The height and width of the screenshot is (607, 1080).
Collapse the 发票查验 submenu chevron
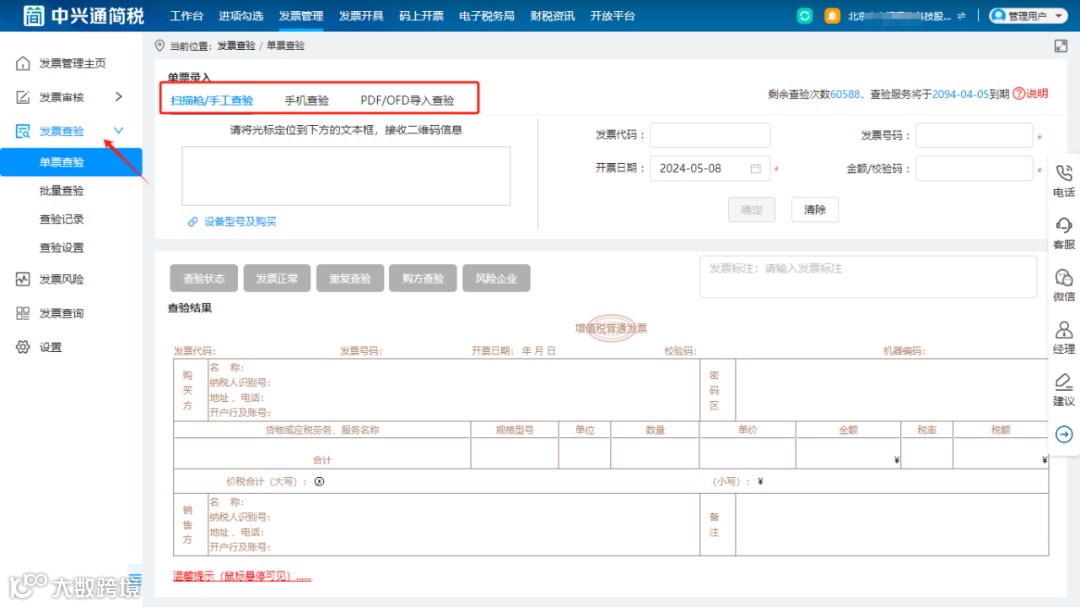click(118, 130)
